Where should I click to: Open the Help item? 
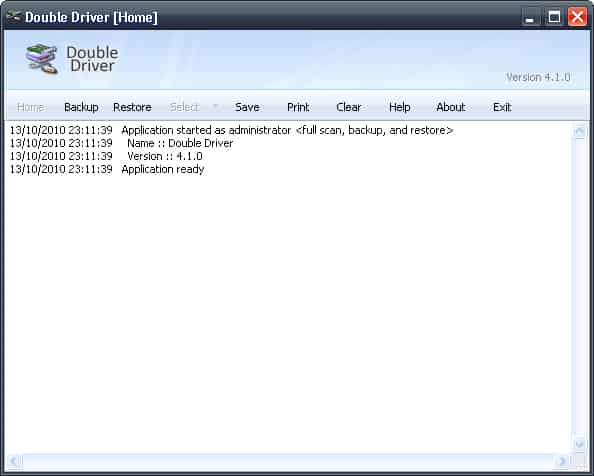pyautogui.click(x=400, y=107)
